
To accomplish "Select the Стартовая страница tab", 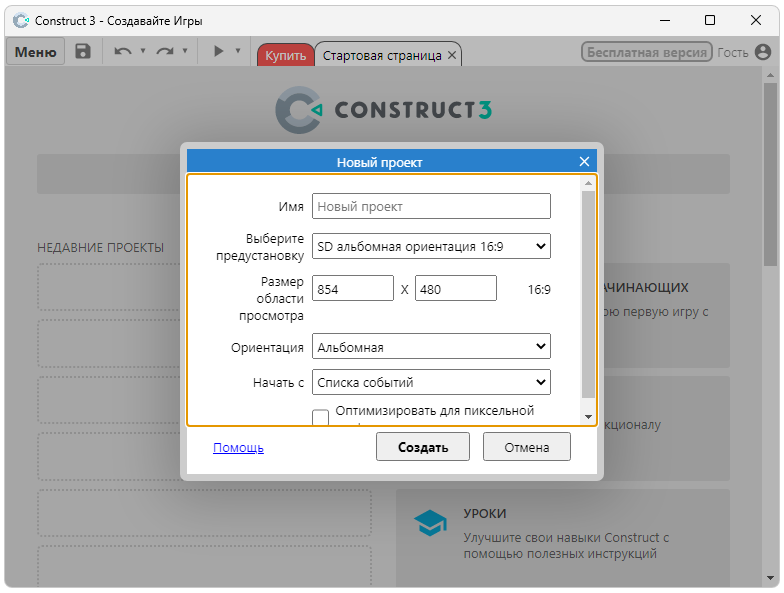I will click(382, 55).
